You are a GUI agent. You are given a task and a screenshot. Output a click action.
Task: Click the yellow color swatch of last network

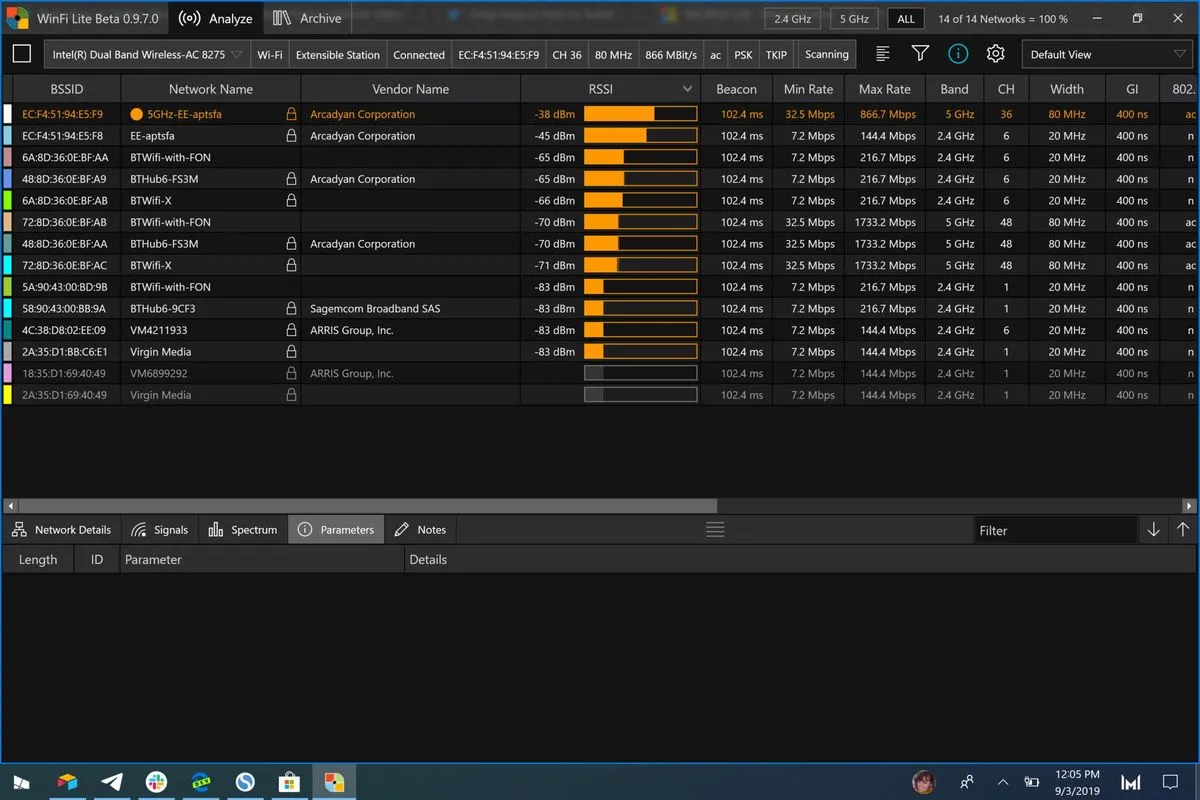point(8,395)
